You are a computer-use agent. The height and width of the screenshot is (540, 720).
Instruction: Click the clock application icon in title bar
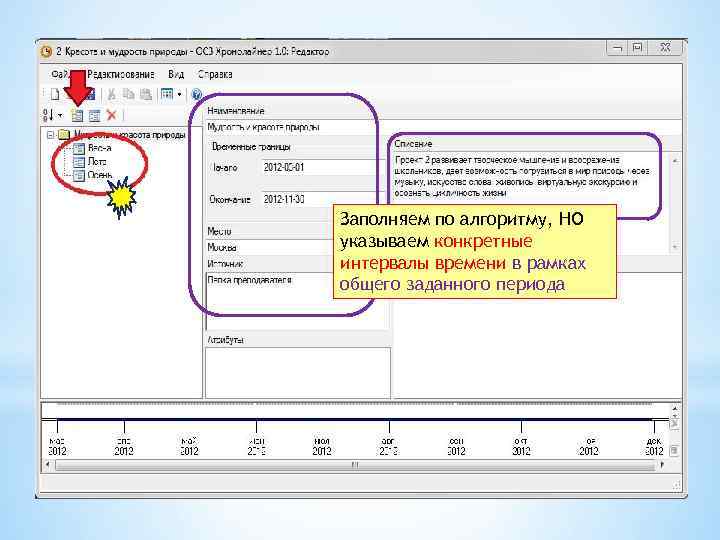pyautogui.click(x=46, y=51)
